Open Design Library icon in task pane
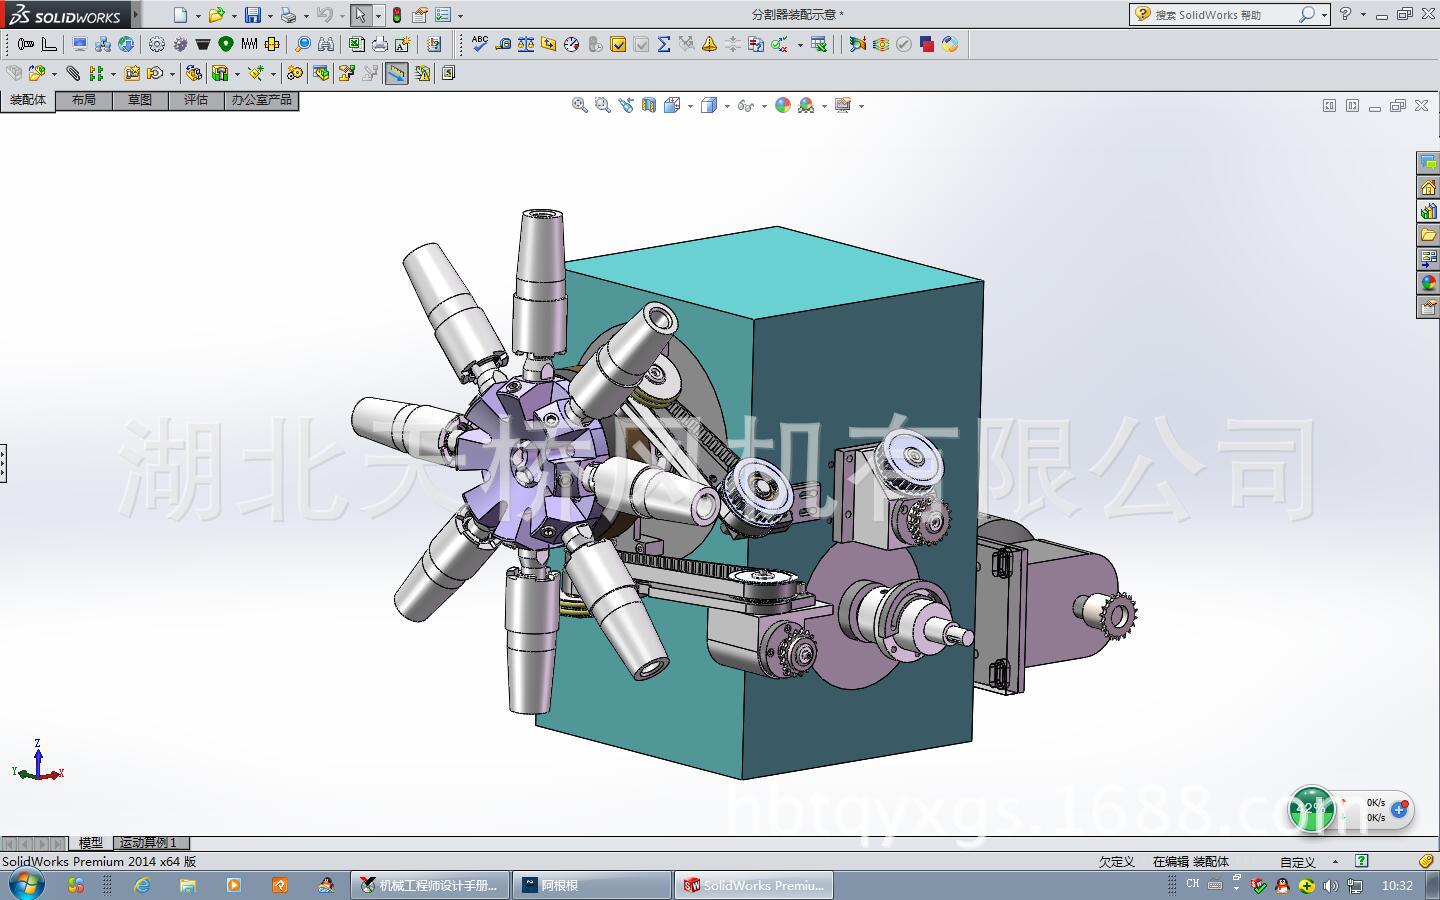This screenshot has height=900, width=1440. pos(1429,211)
